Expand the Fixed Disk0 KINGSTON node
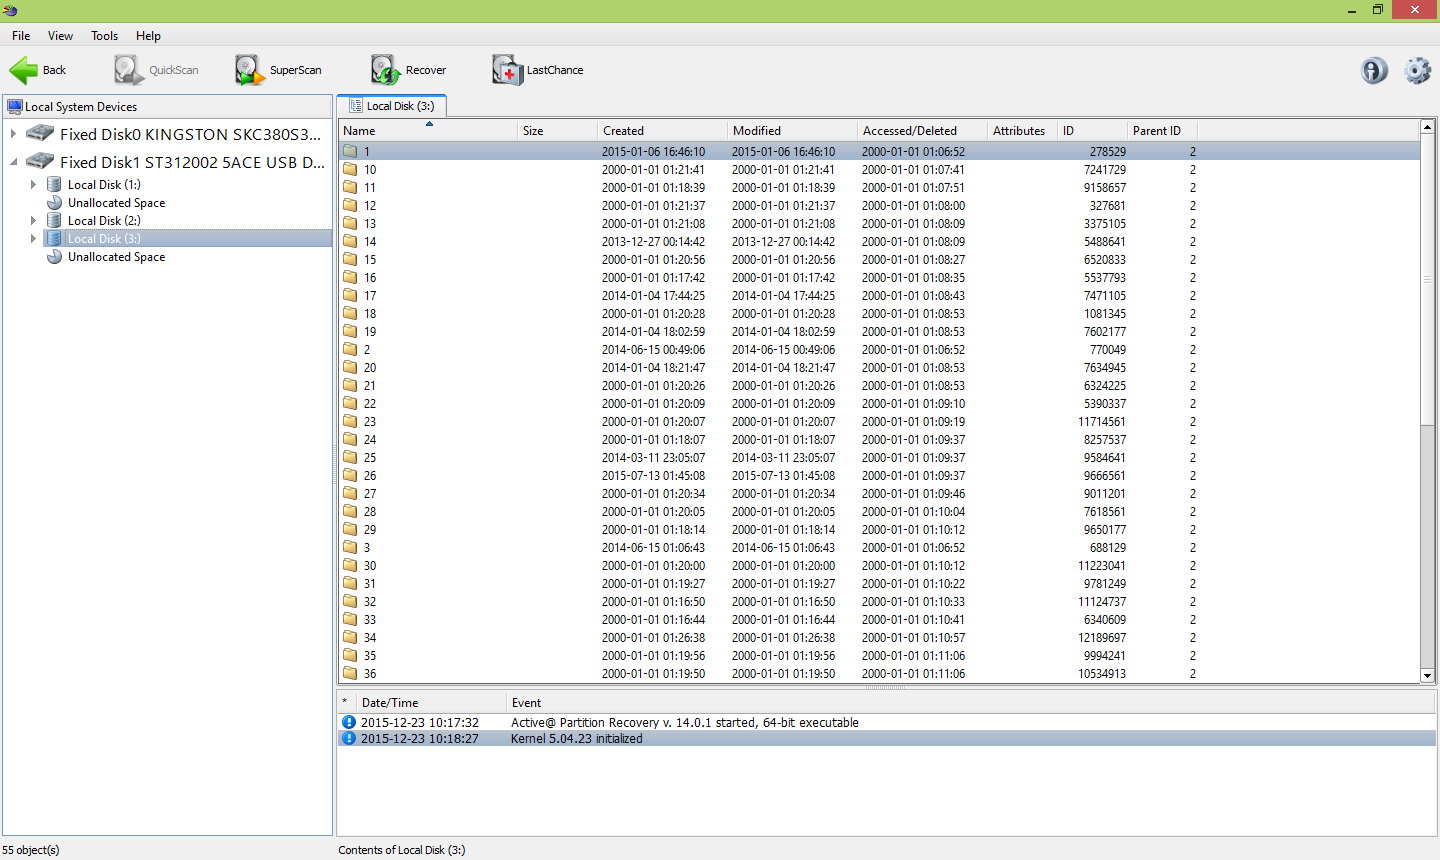Screen dimensions: 1440x860 tap(13, 134)
